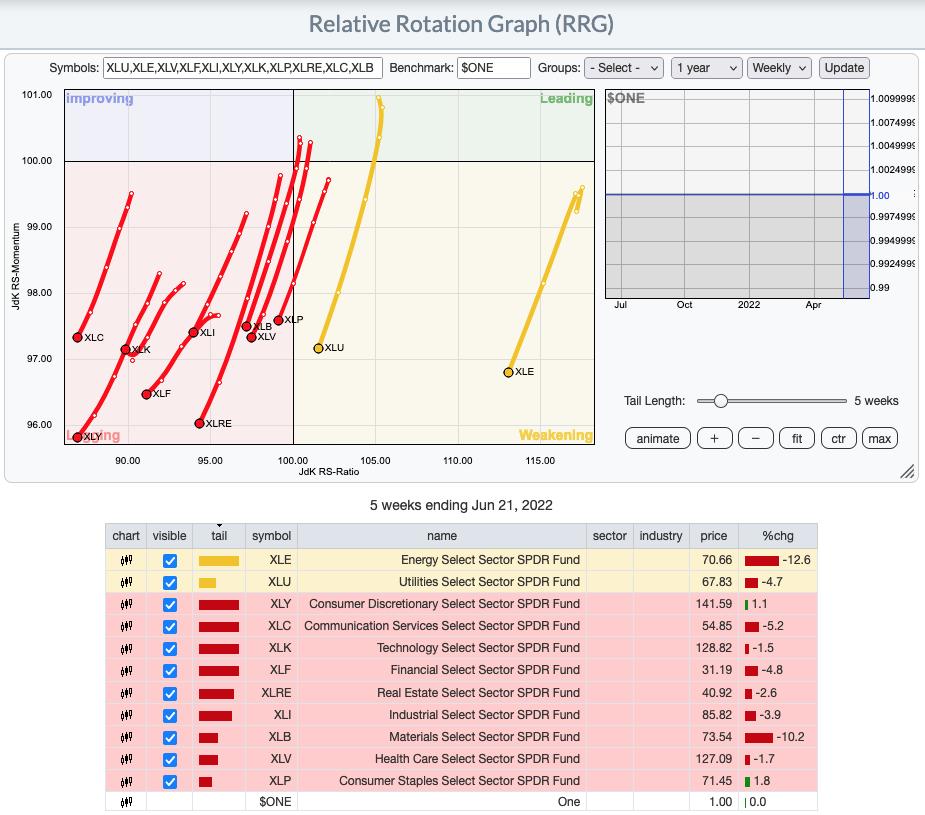This screenshot has height=815, width=925.
Task: Grab the resize handle of the chart panel
Action: click(907, 471)
